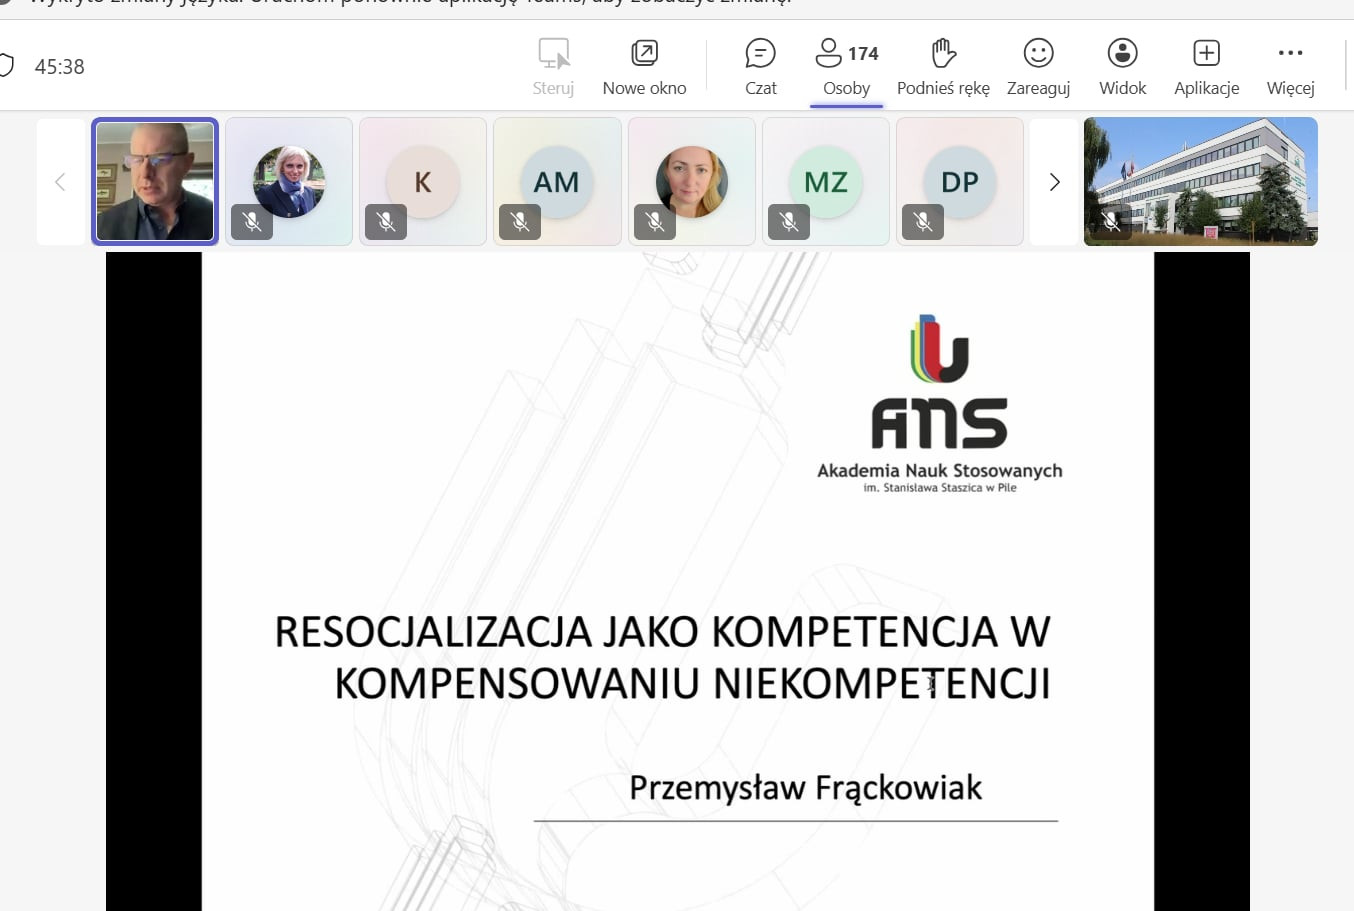Click muted microphone icon on DP tile
Screen dimensions: 1354x911
point(923,222)
